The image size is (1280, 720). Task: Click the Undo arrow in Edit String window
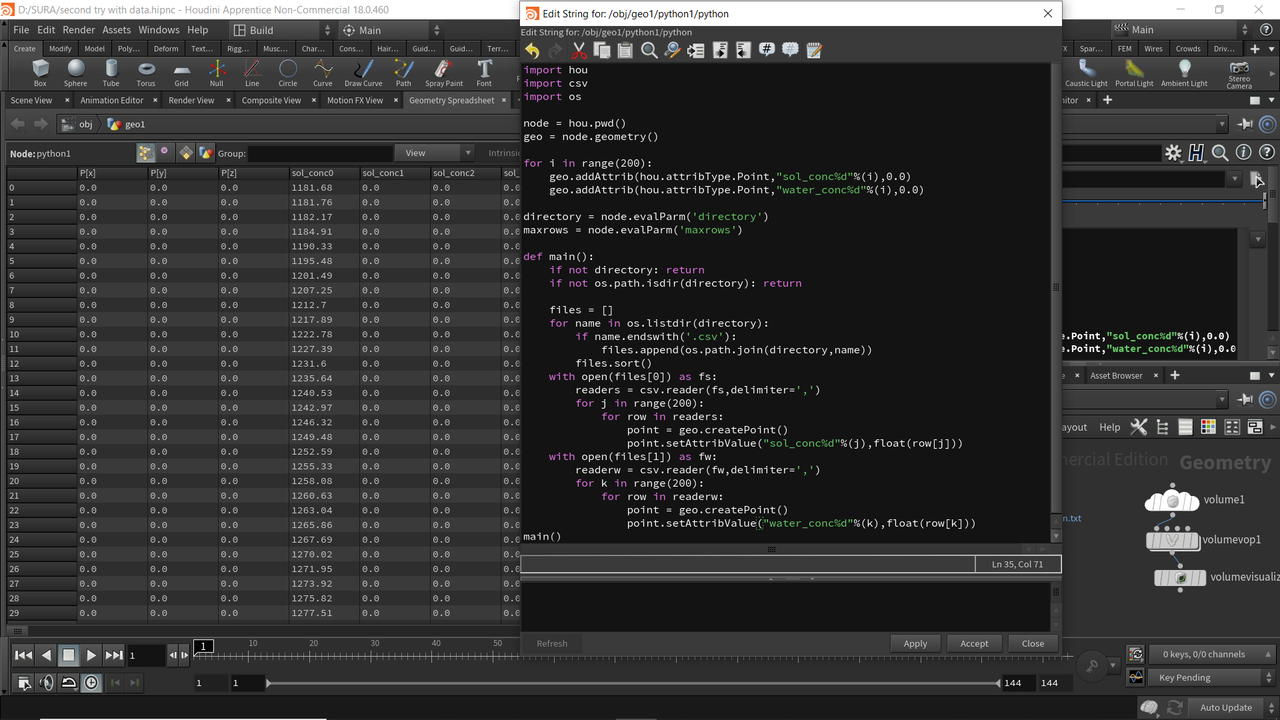pyautogui.click(x=532, y=50)
